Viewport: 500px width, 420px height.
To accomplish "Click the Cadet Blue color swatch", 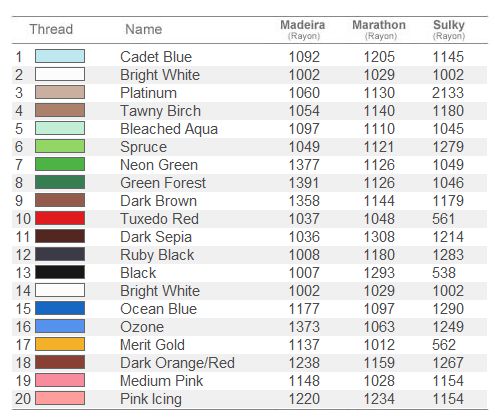I will coord(60,56).
